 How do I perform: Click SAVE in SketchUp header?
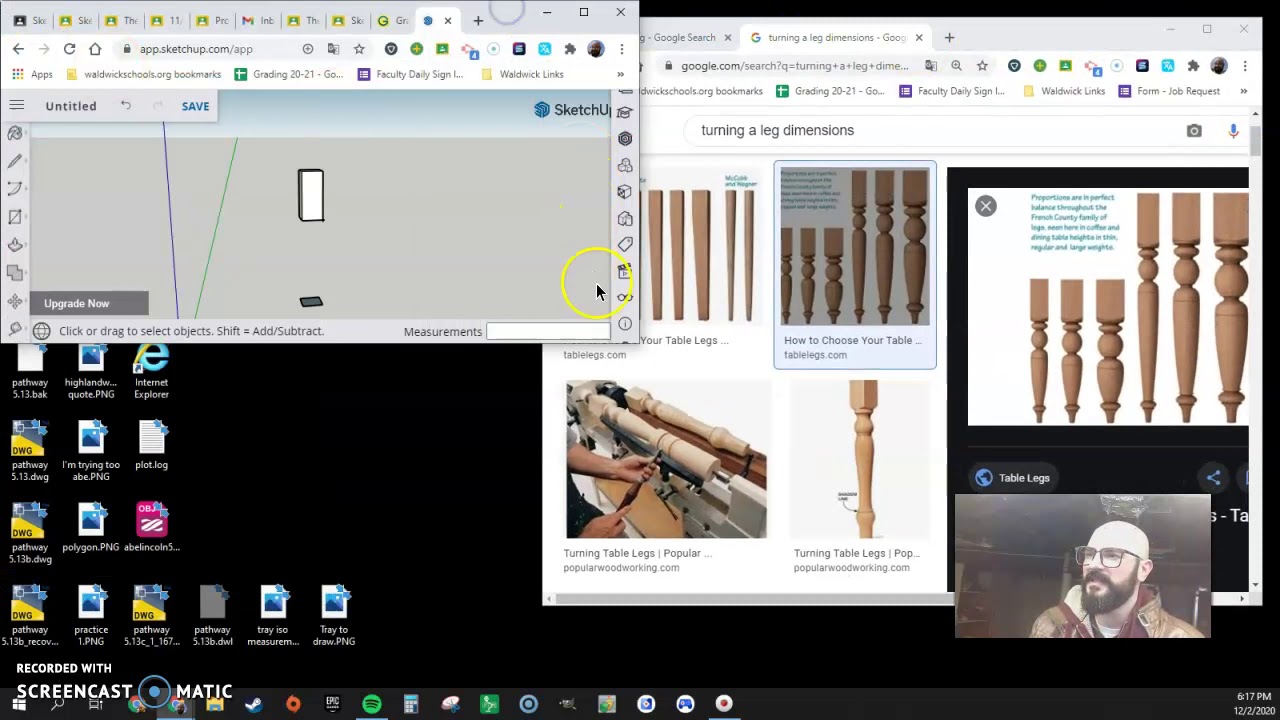pyautogui.click(x=195, y=106)
